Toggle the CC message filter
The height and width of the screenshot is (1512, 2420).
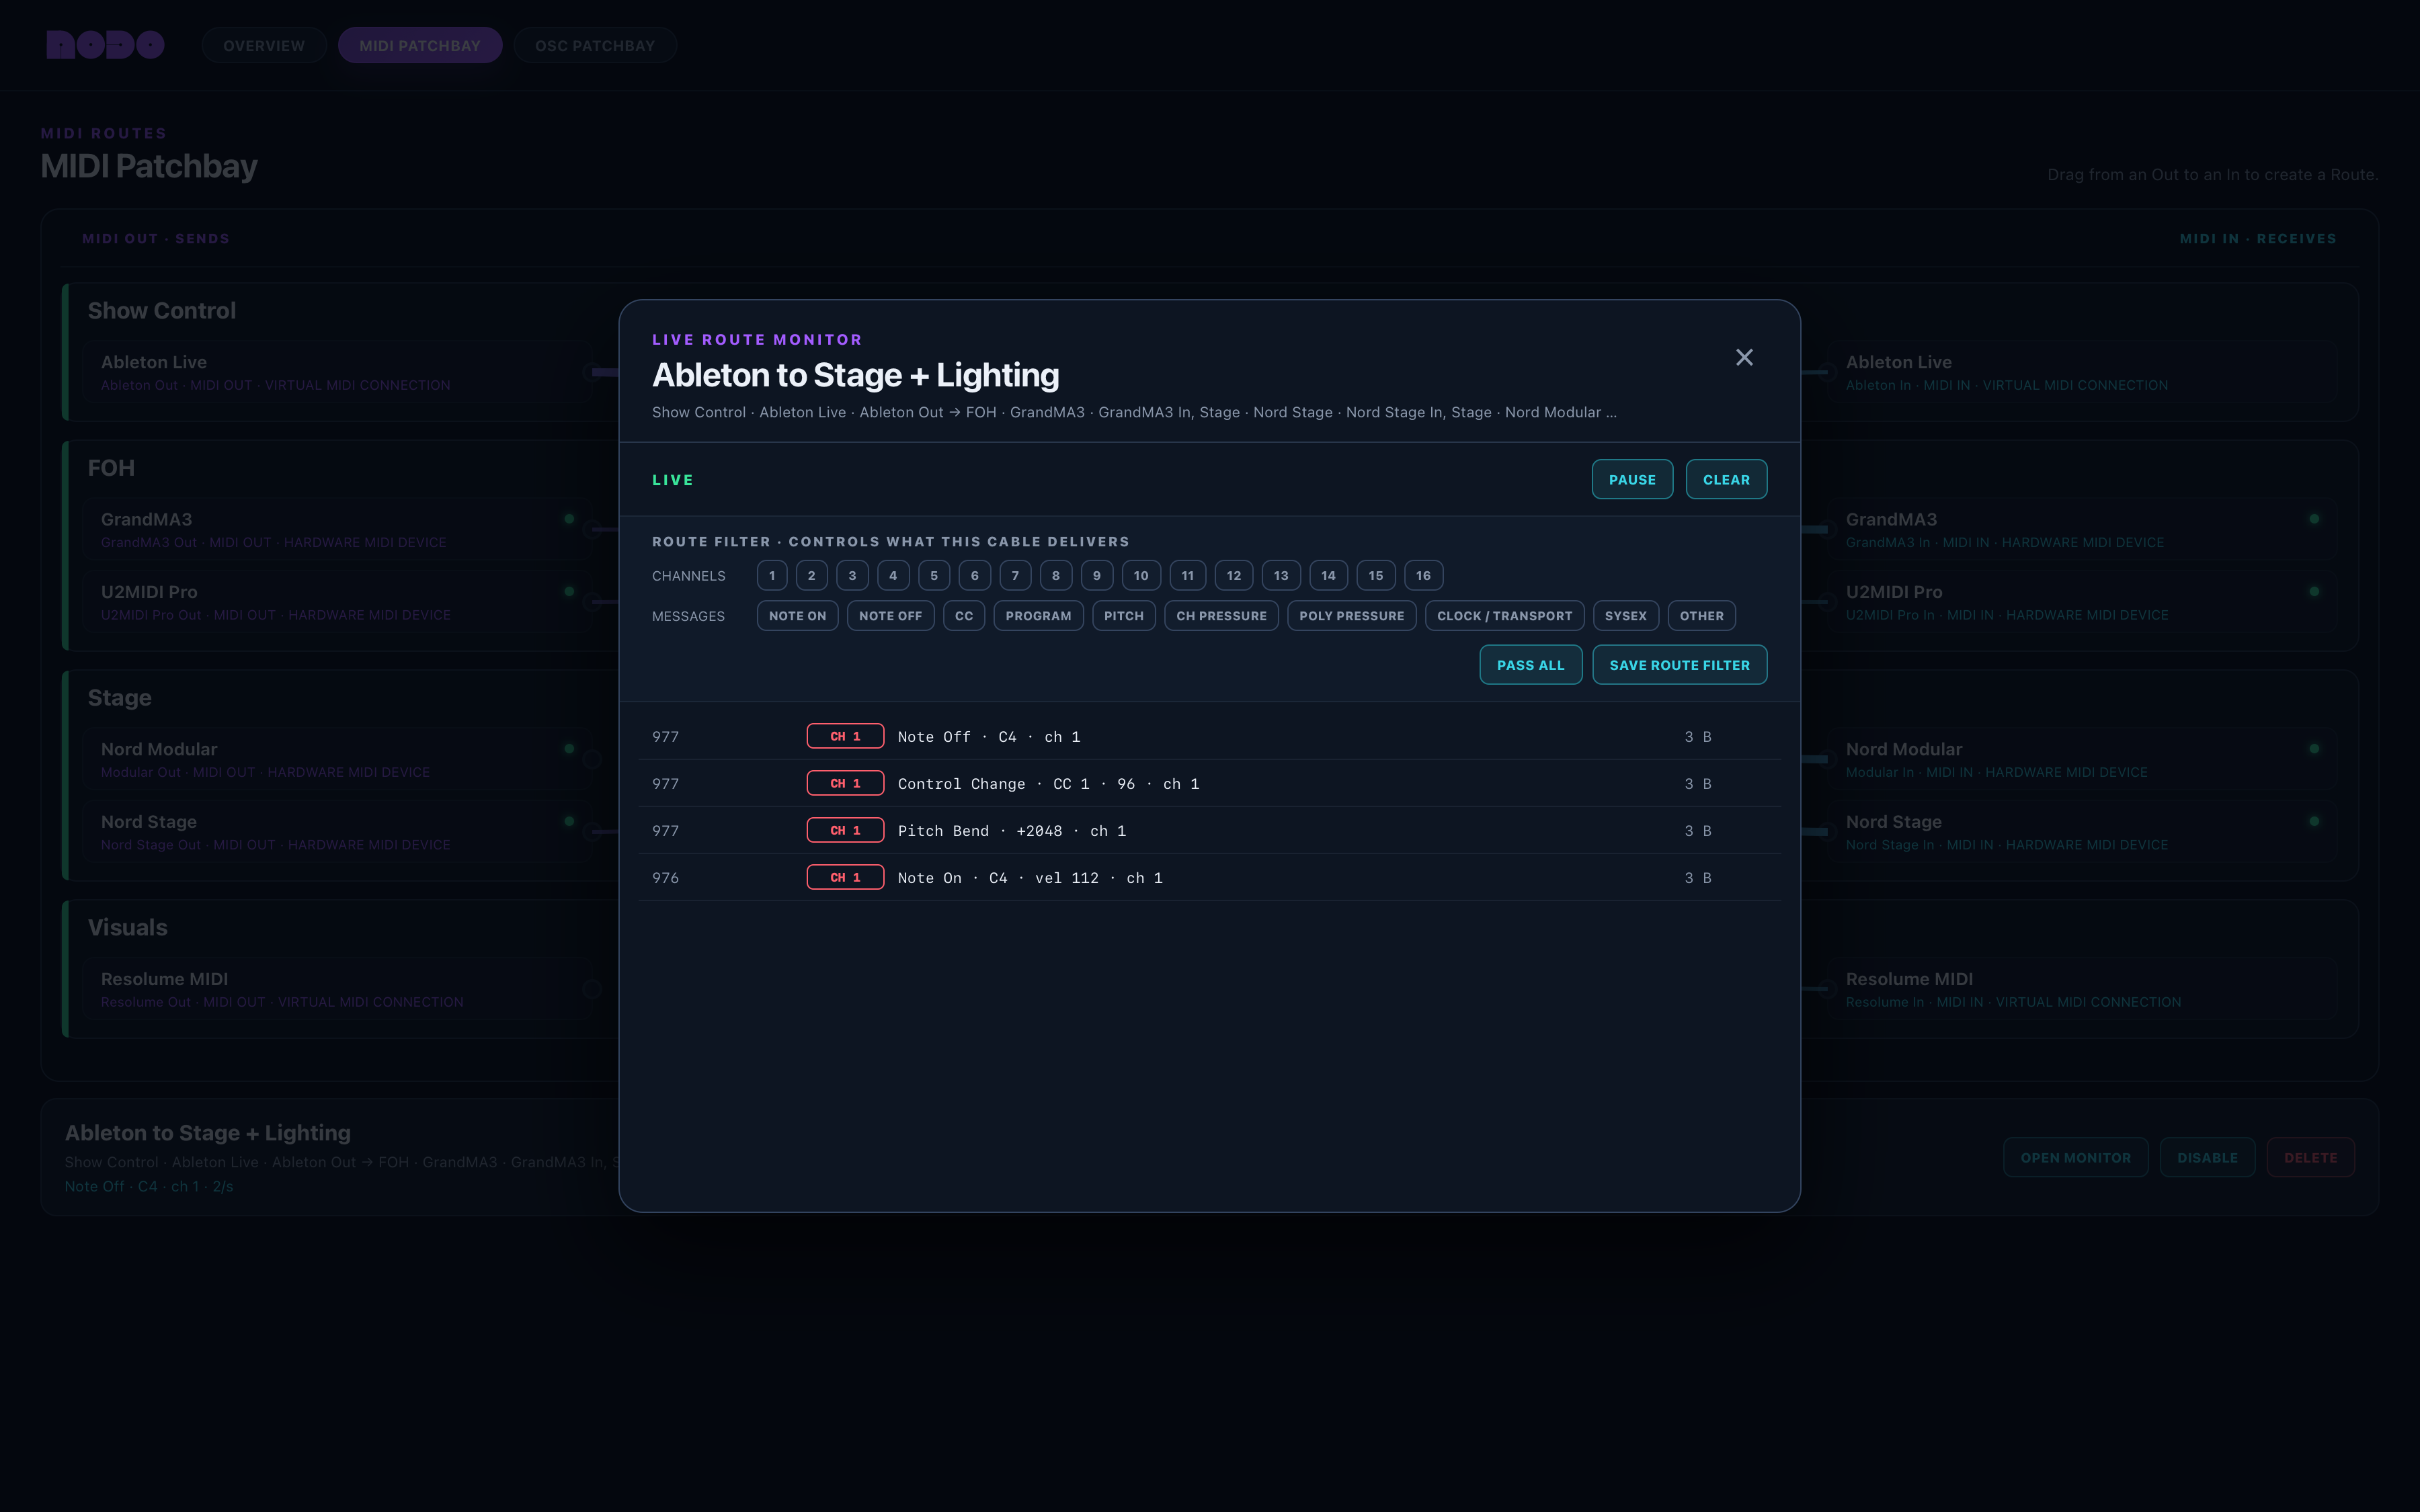coord(964,616)
